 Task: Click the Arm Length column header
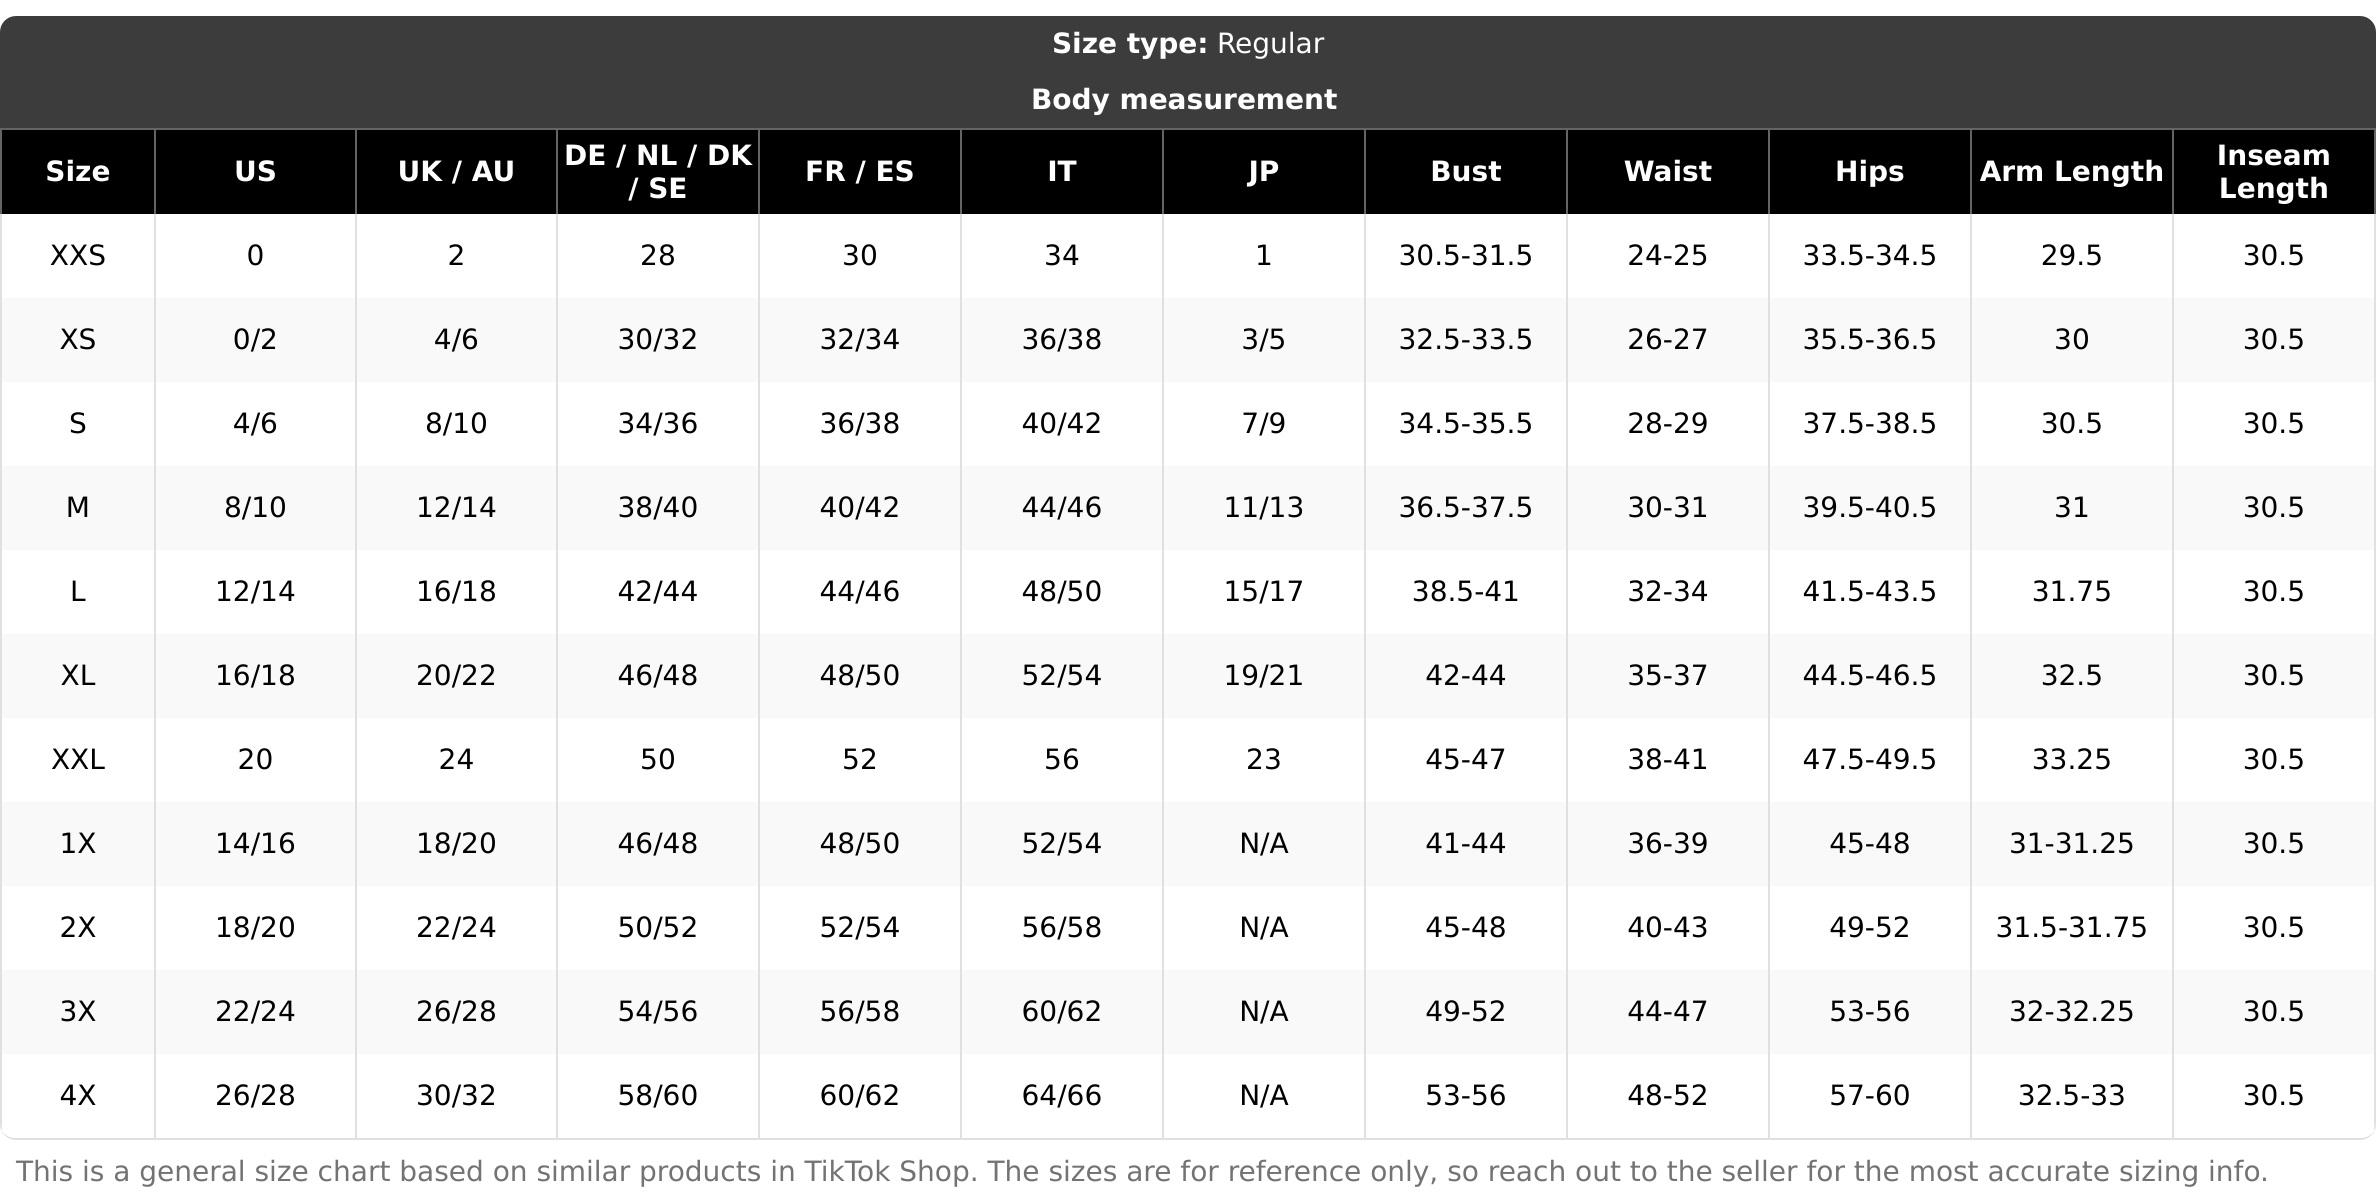click(x=2071, y=171)
